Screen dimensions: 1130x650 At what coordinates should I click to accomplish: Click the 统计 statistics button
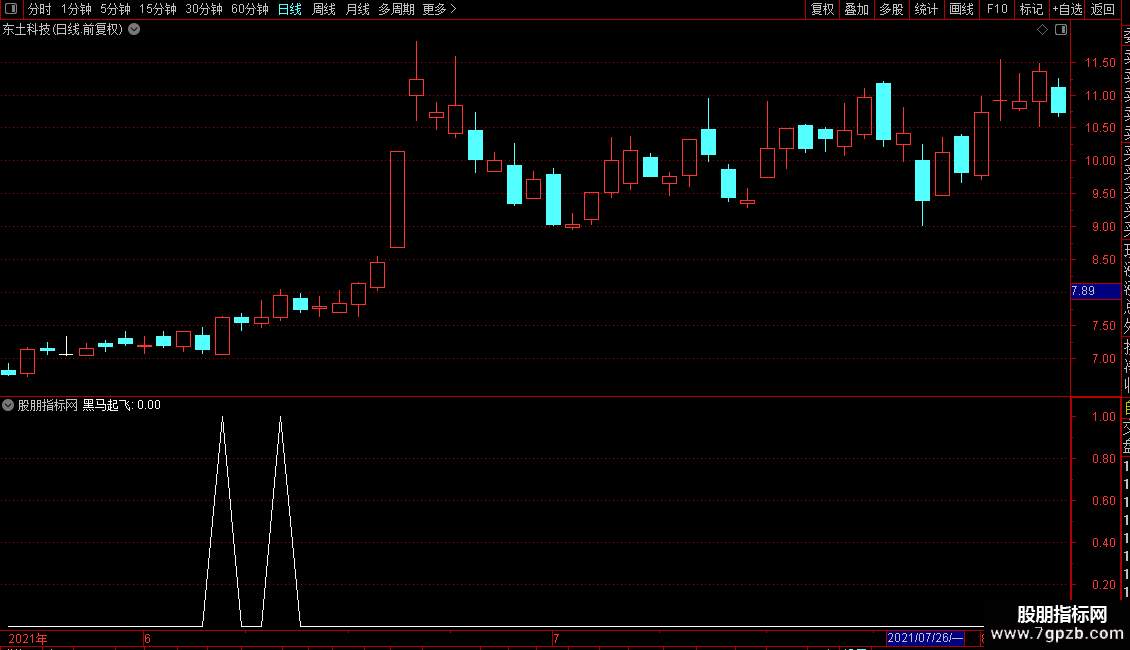(926, 9)
